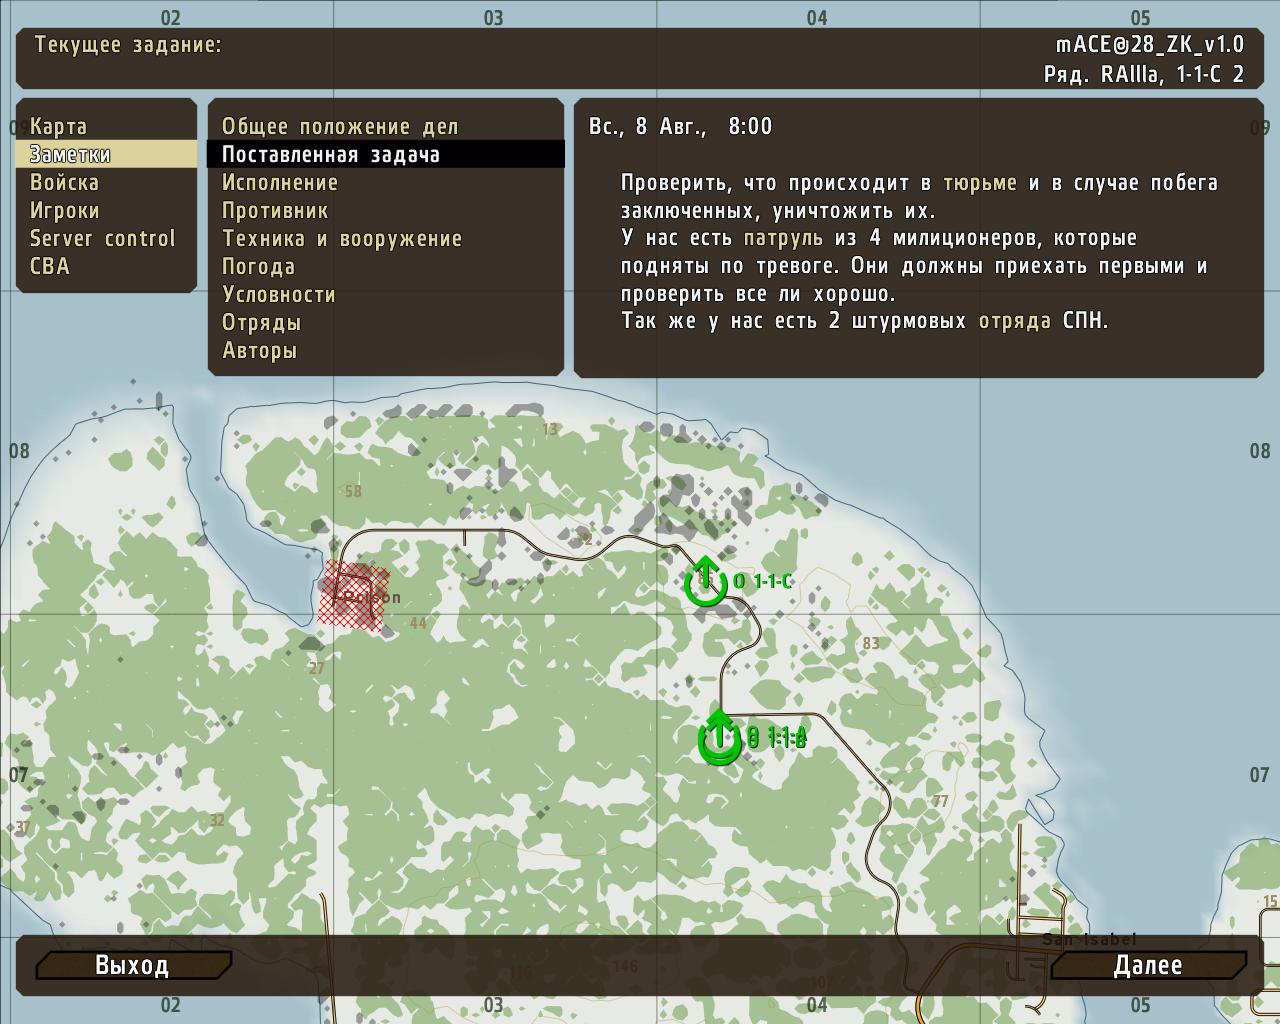The height and width of the screenshot is (1024, 1280).
Task: Click the red hatched Prison area marker
Action: (352, 596)
